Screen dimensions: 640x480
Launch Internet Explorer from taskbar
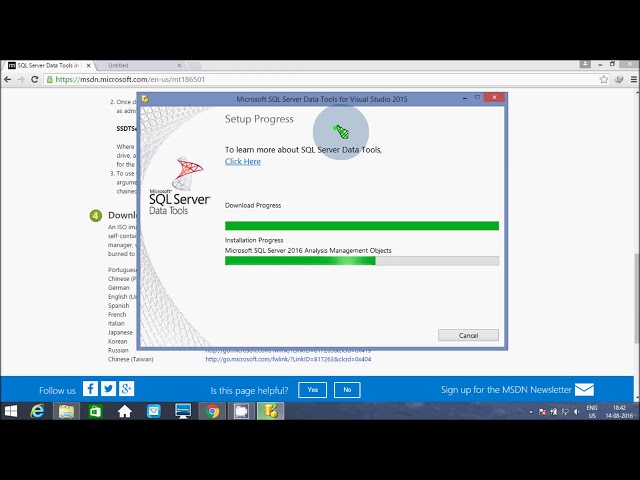click(37, 411)
